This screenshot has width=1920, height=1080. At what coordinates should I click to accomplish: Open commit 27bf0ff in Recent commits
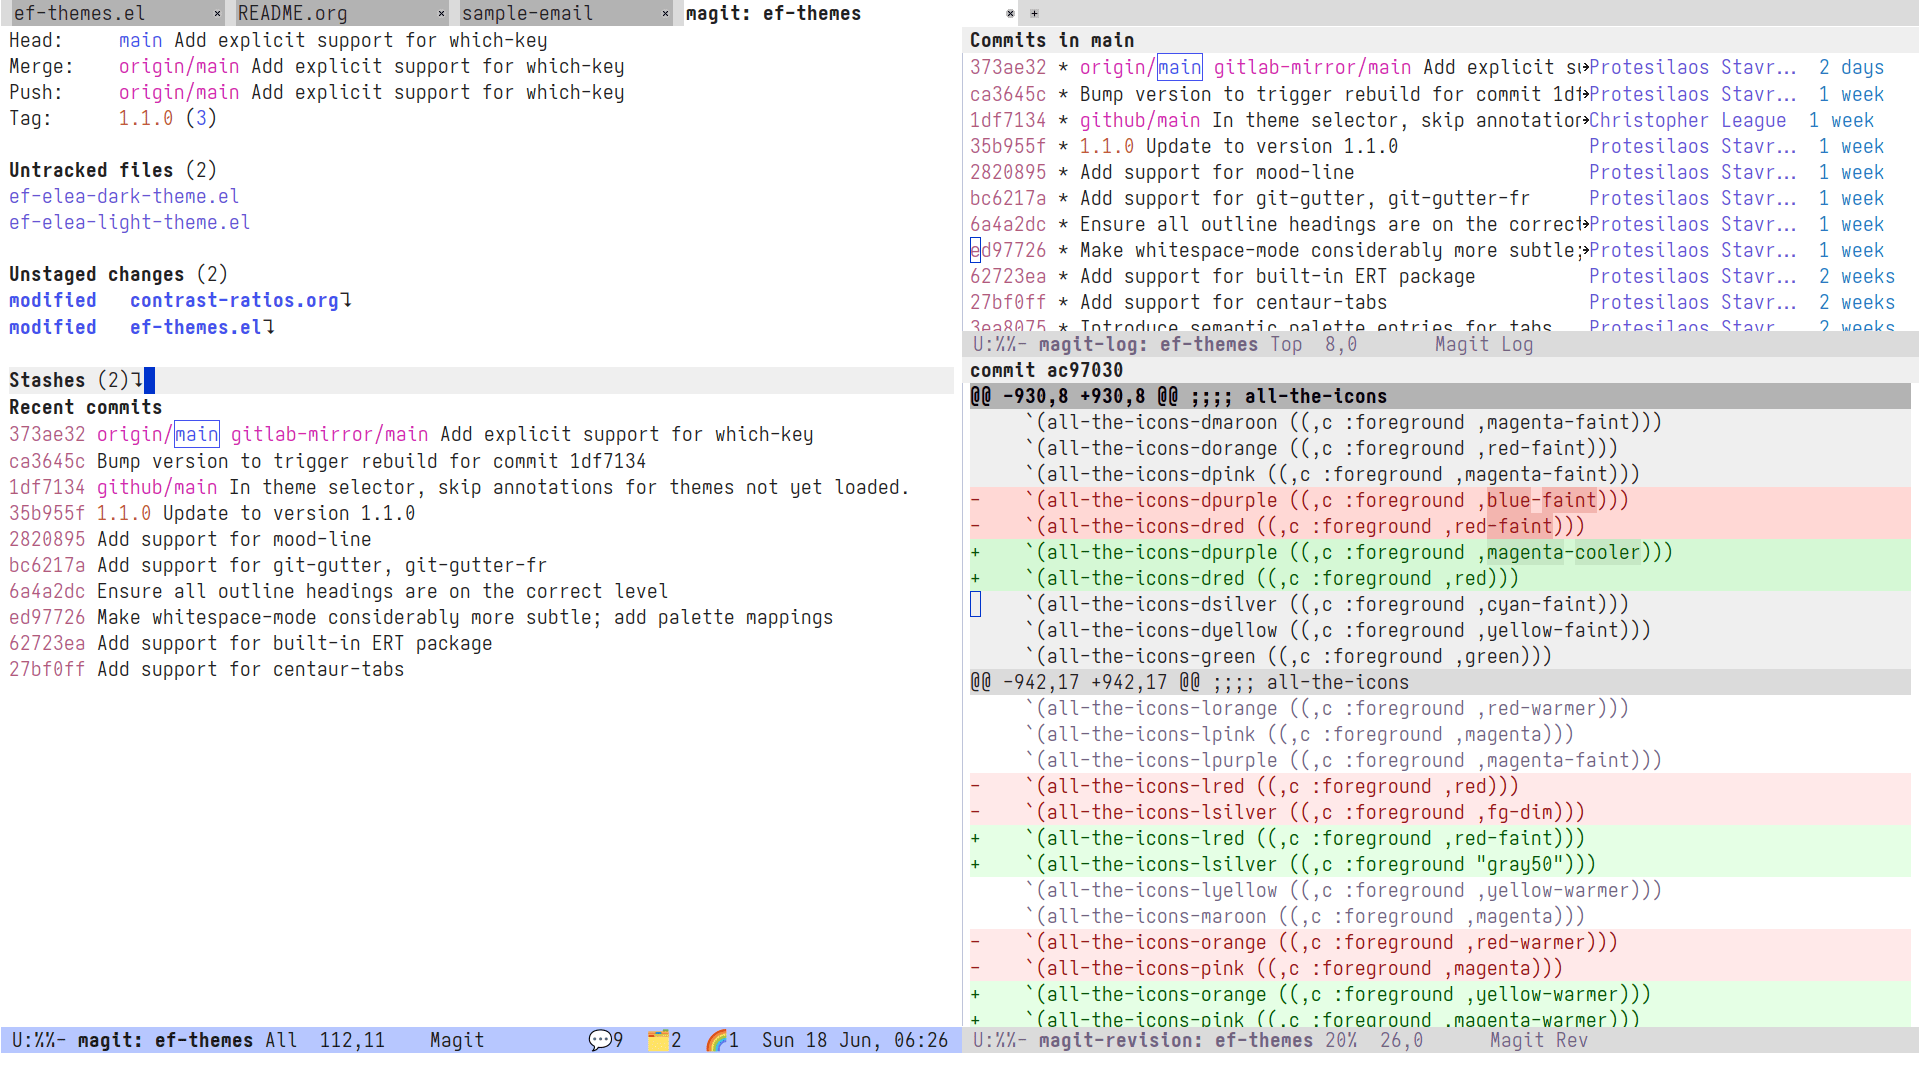pos(47,669)
